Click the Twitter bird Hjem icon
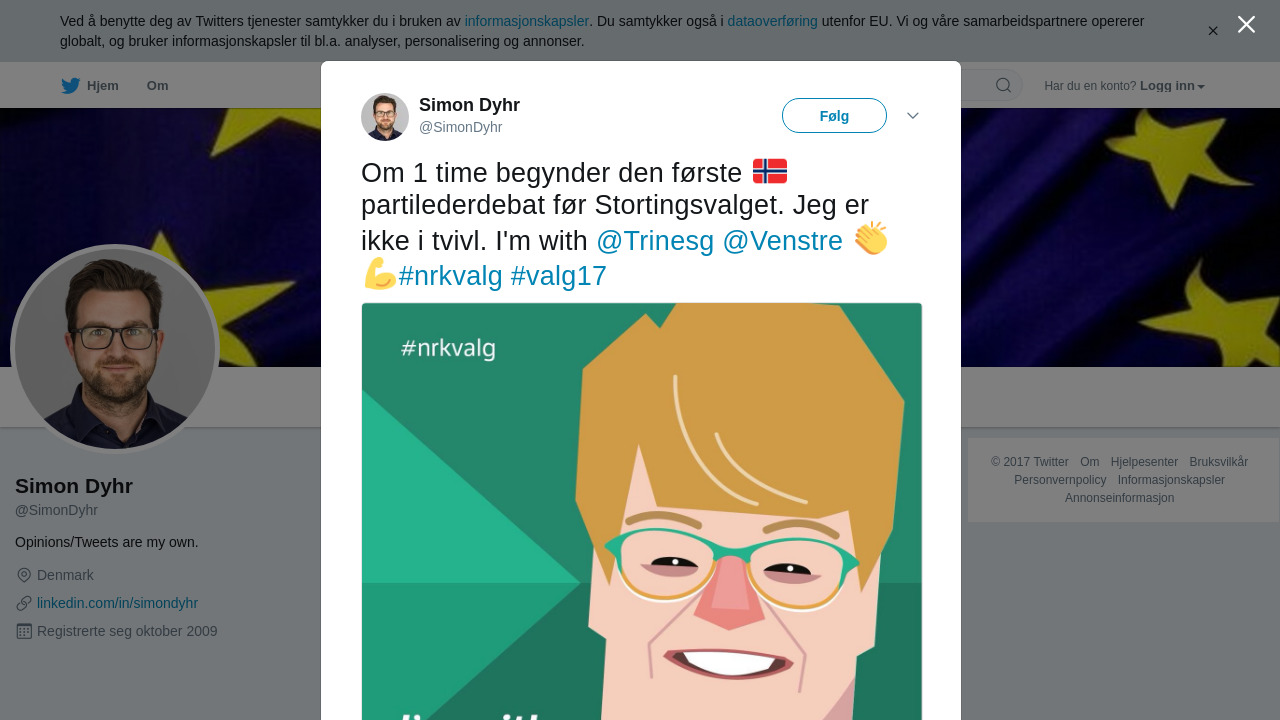The height and width of the screenshot is (720, 1280). click(x=70, y=86)
